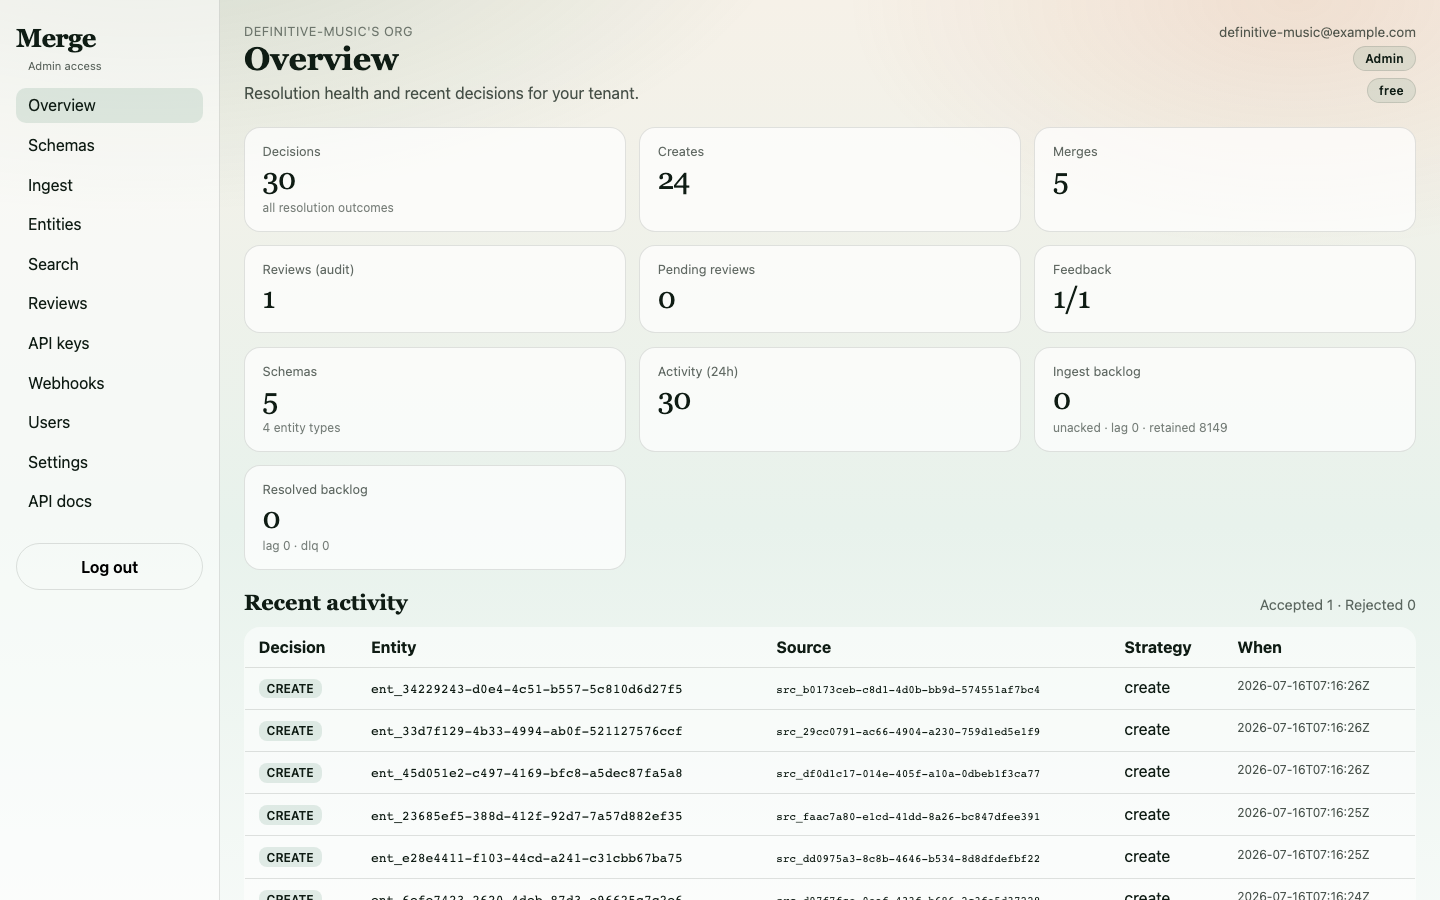Navigate to Entities

coord(109,224)
